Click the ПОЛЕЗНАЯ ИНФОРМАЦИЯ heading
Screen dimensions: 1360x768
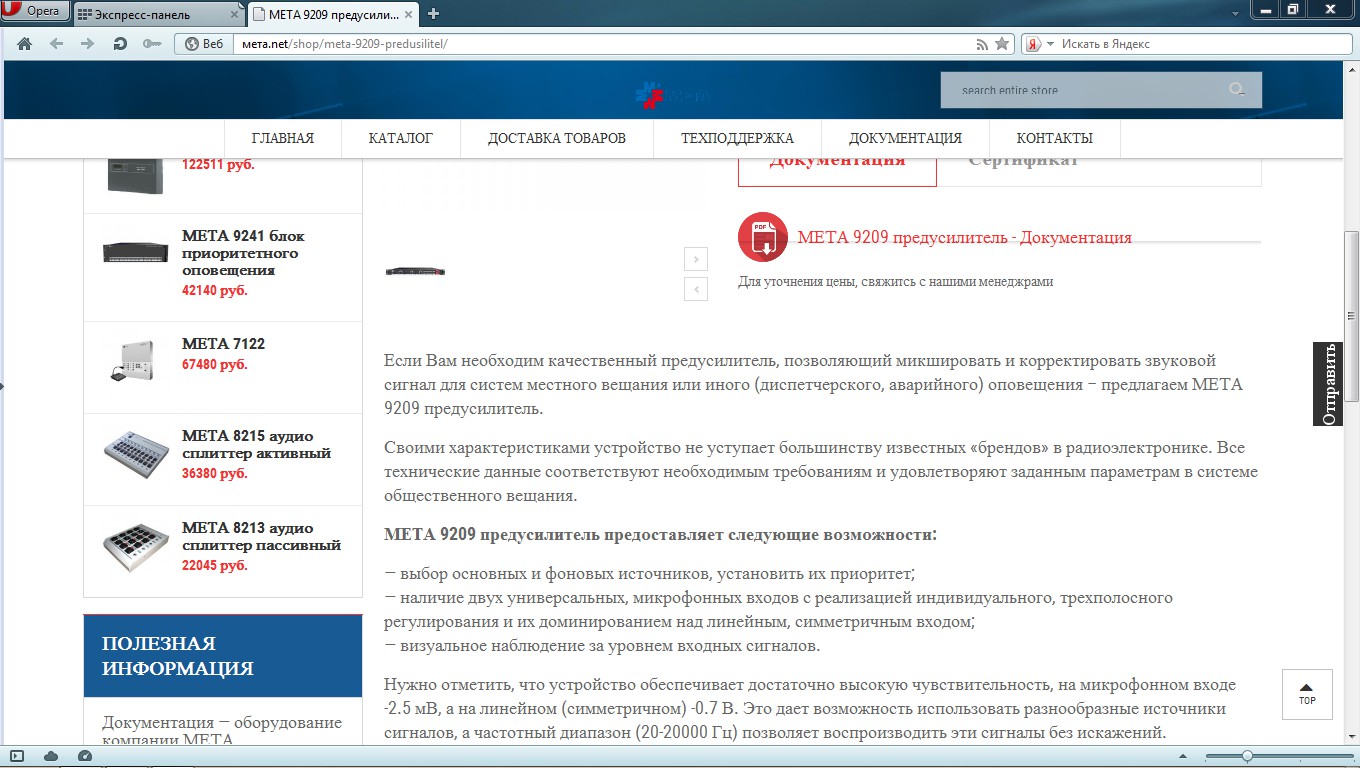click(178, 656)
